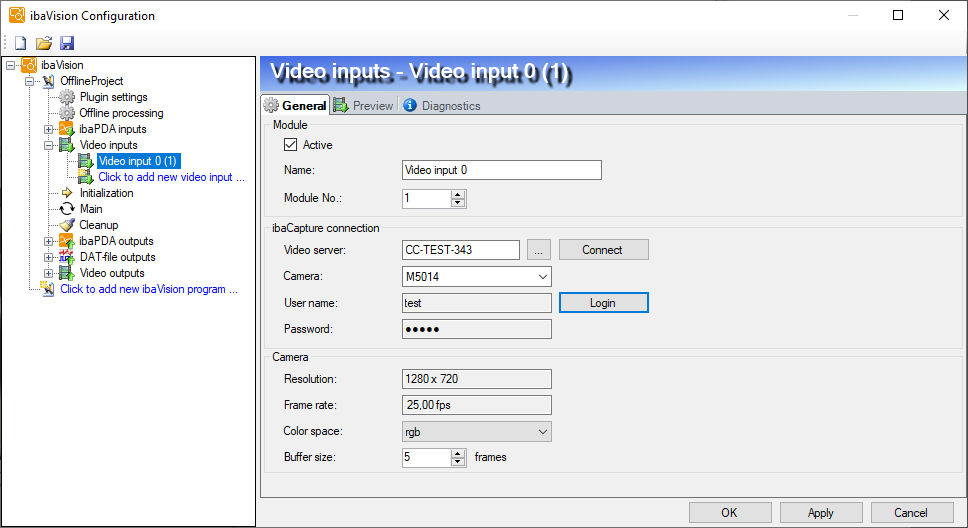Switch to the Diagnostics tab
The image size is (968, 528).
[442, 105]
